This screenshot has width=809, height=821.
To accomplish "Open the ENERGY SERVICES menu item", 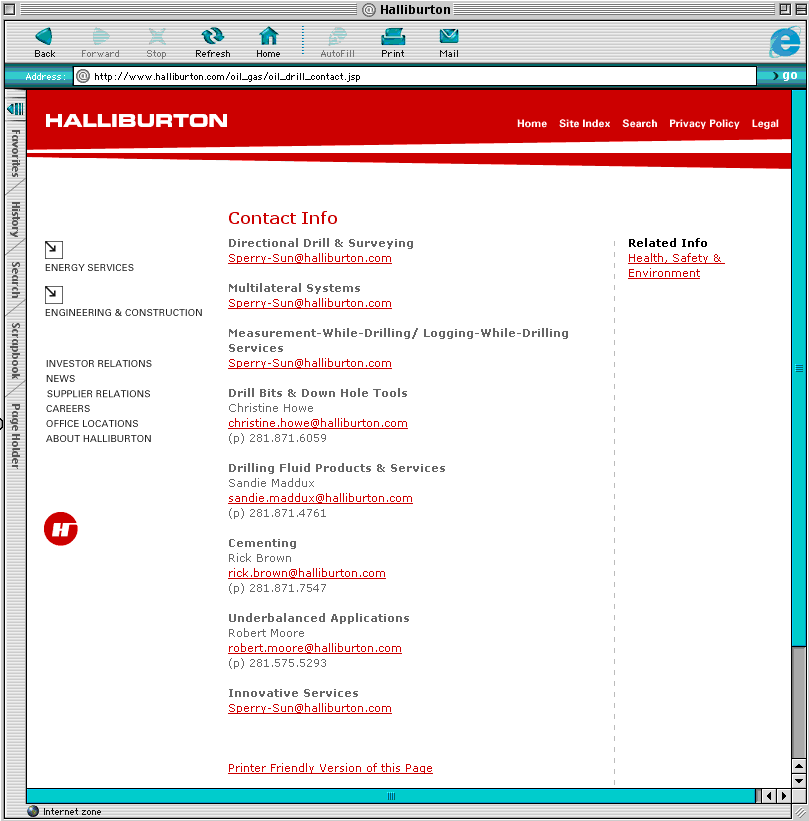I will [90, 268].
